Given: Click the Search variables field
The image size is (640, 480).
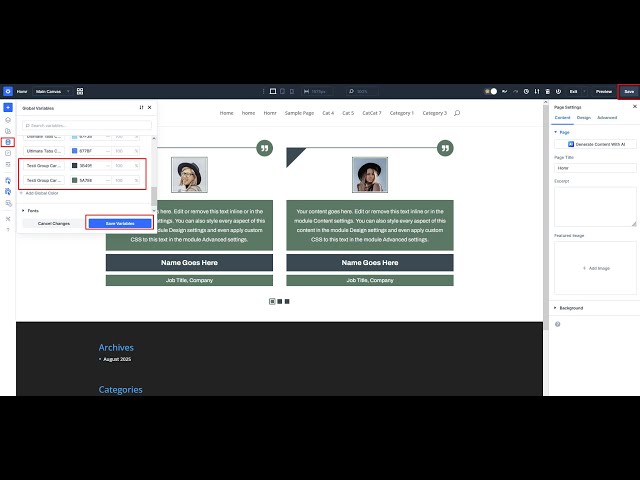Looking at the screenshot, I should 87,125.
